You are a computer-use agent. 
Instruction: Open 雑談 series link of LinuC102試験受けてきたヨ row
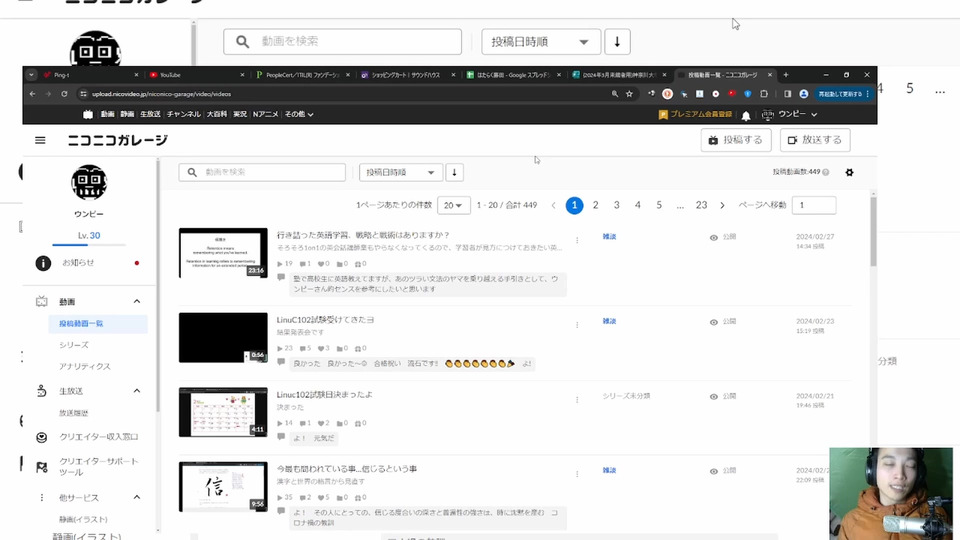click(609, 321)
